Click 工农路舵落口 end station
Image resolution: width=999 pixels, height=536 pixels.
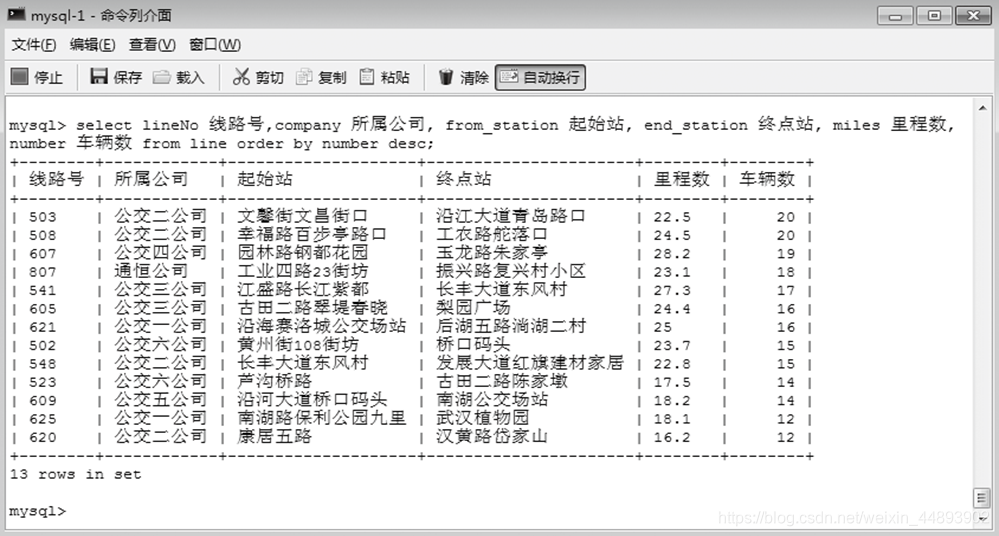pos(492,235)
